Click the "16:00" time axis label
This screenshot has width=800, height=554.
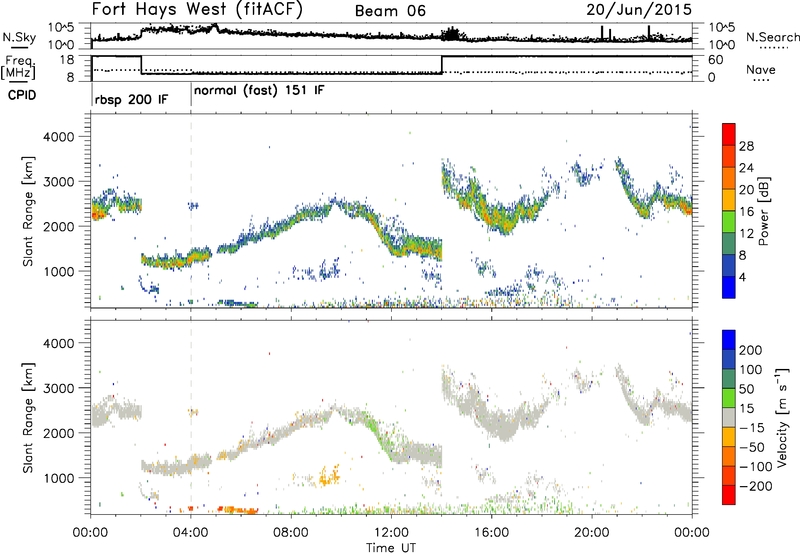pyautogui.click(x=491, y=533)
